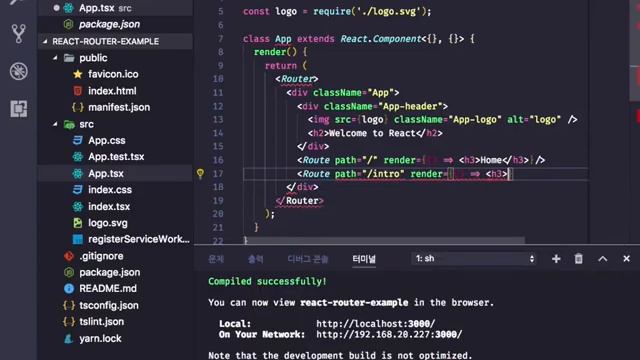The image size is (640, 360).
Task: Switch to the 디버그 콘솔 tab
Action: click(x=308, y=259)
